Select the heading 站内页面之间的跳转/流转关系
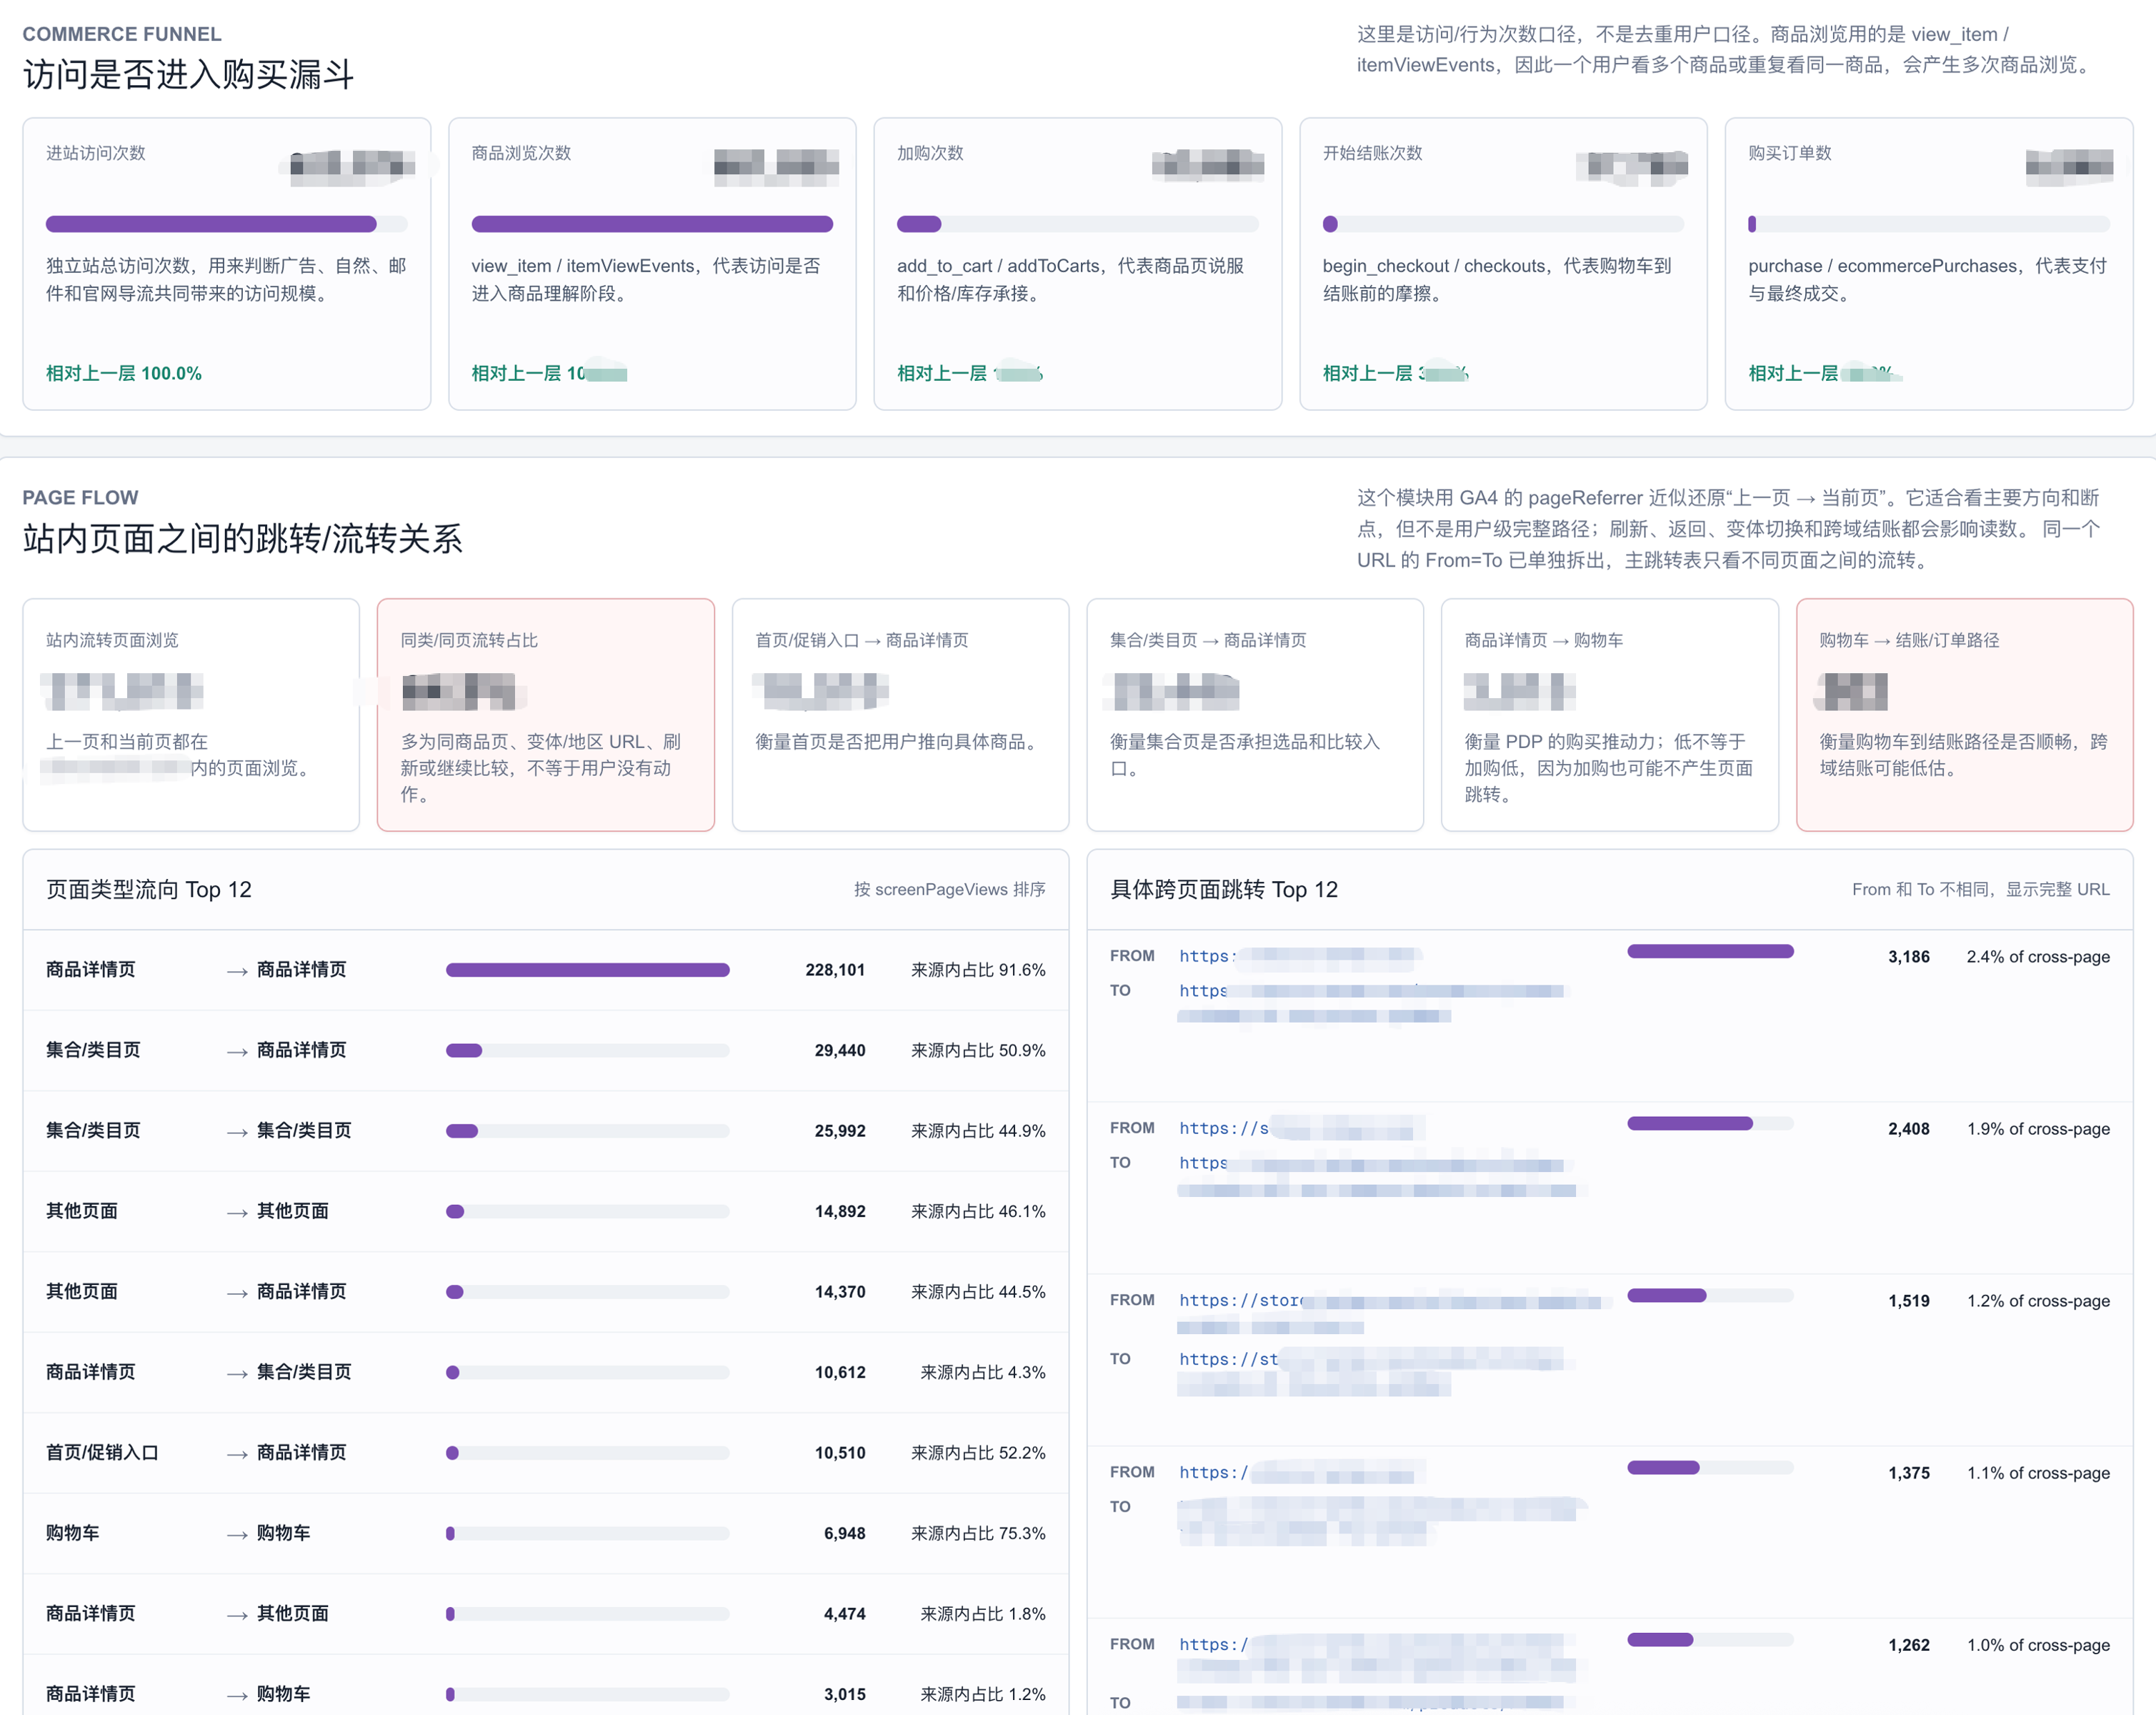Screen dimensions: 2156x1715 (x=242, y=539)
